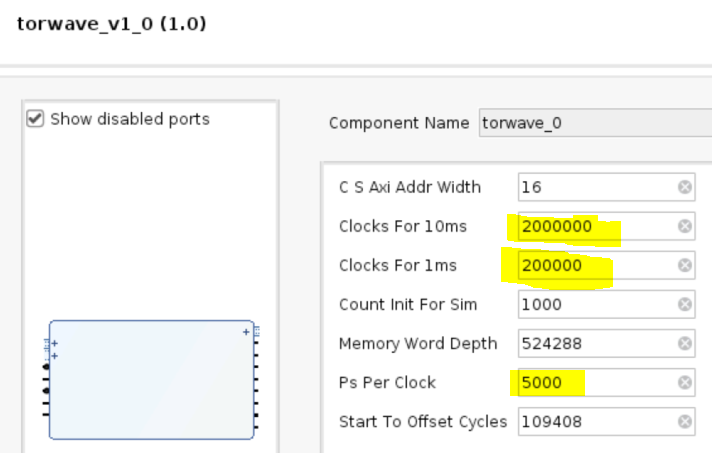Viewport: 712px width, 453px height.
Task: Expand the right-side interface plus on the block
Action: click(x=246, y=332)
